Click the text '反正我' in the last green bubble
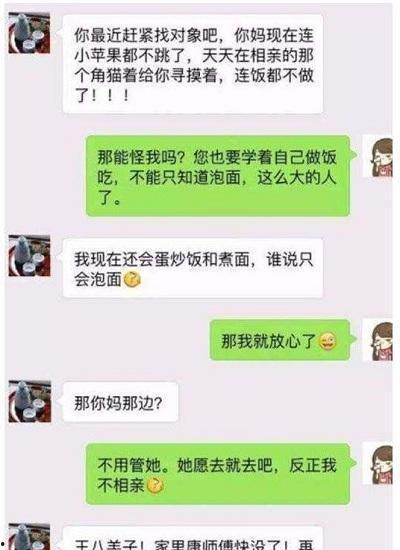Screen dimensions: 400x550 tap(313, 465)
